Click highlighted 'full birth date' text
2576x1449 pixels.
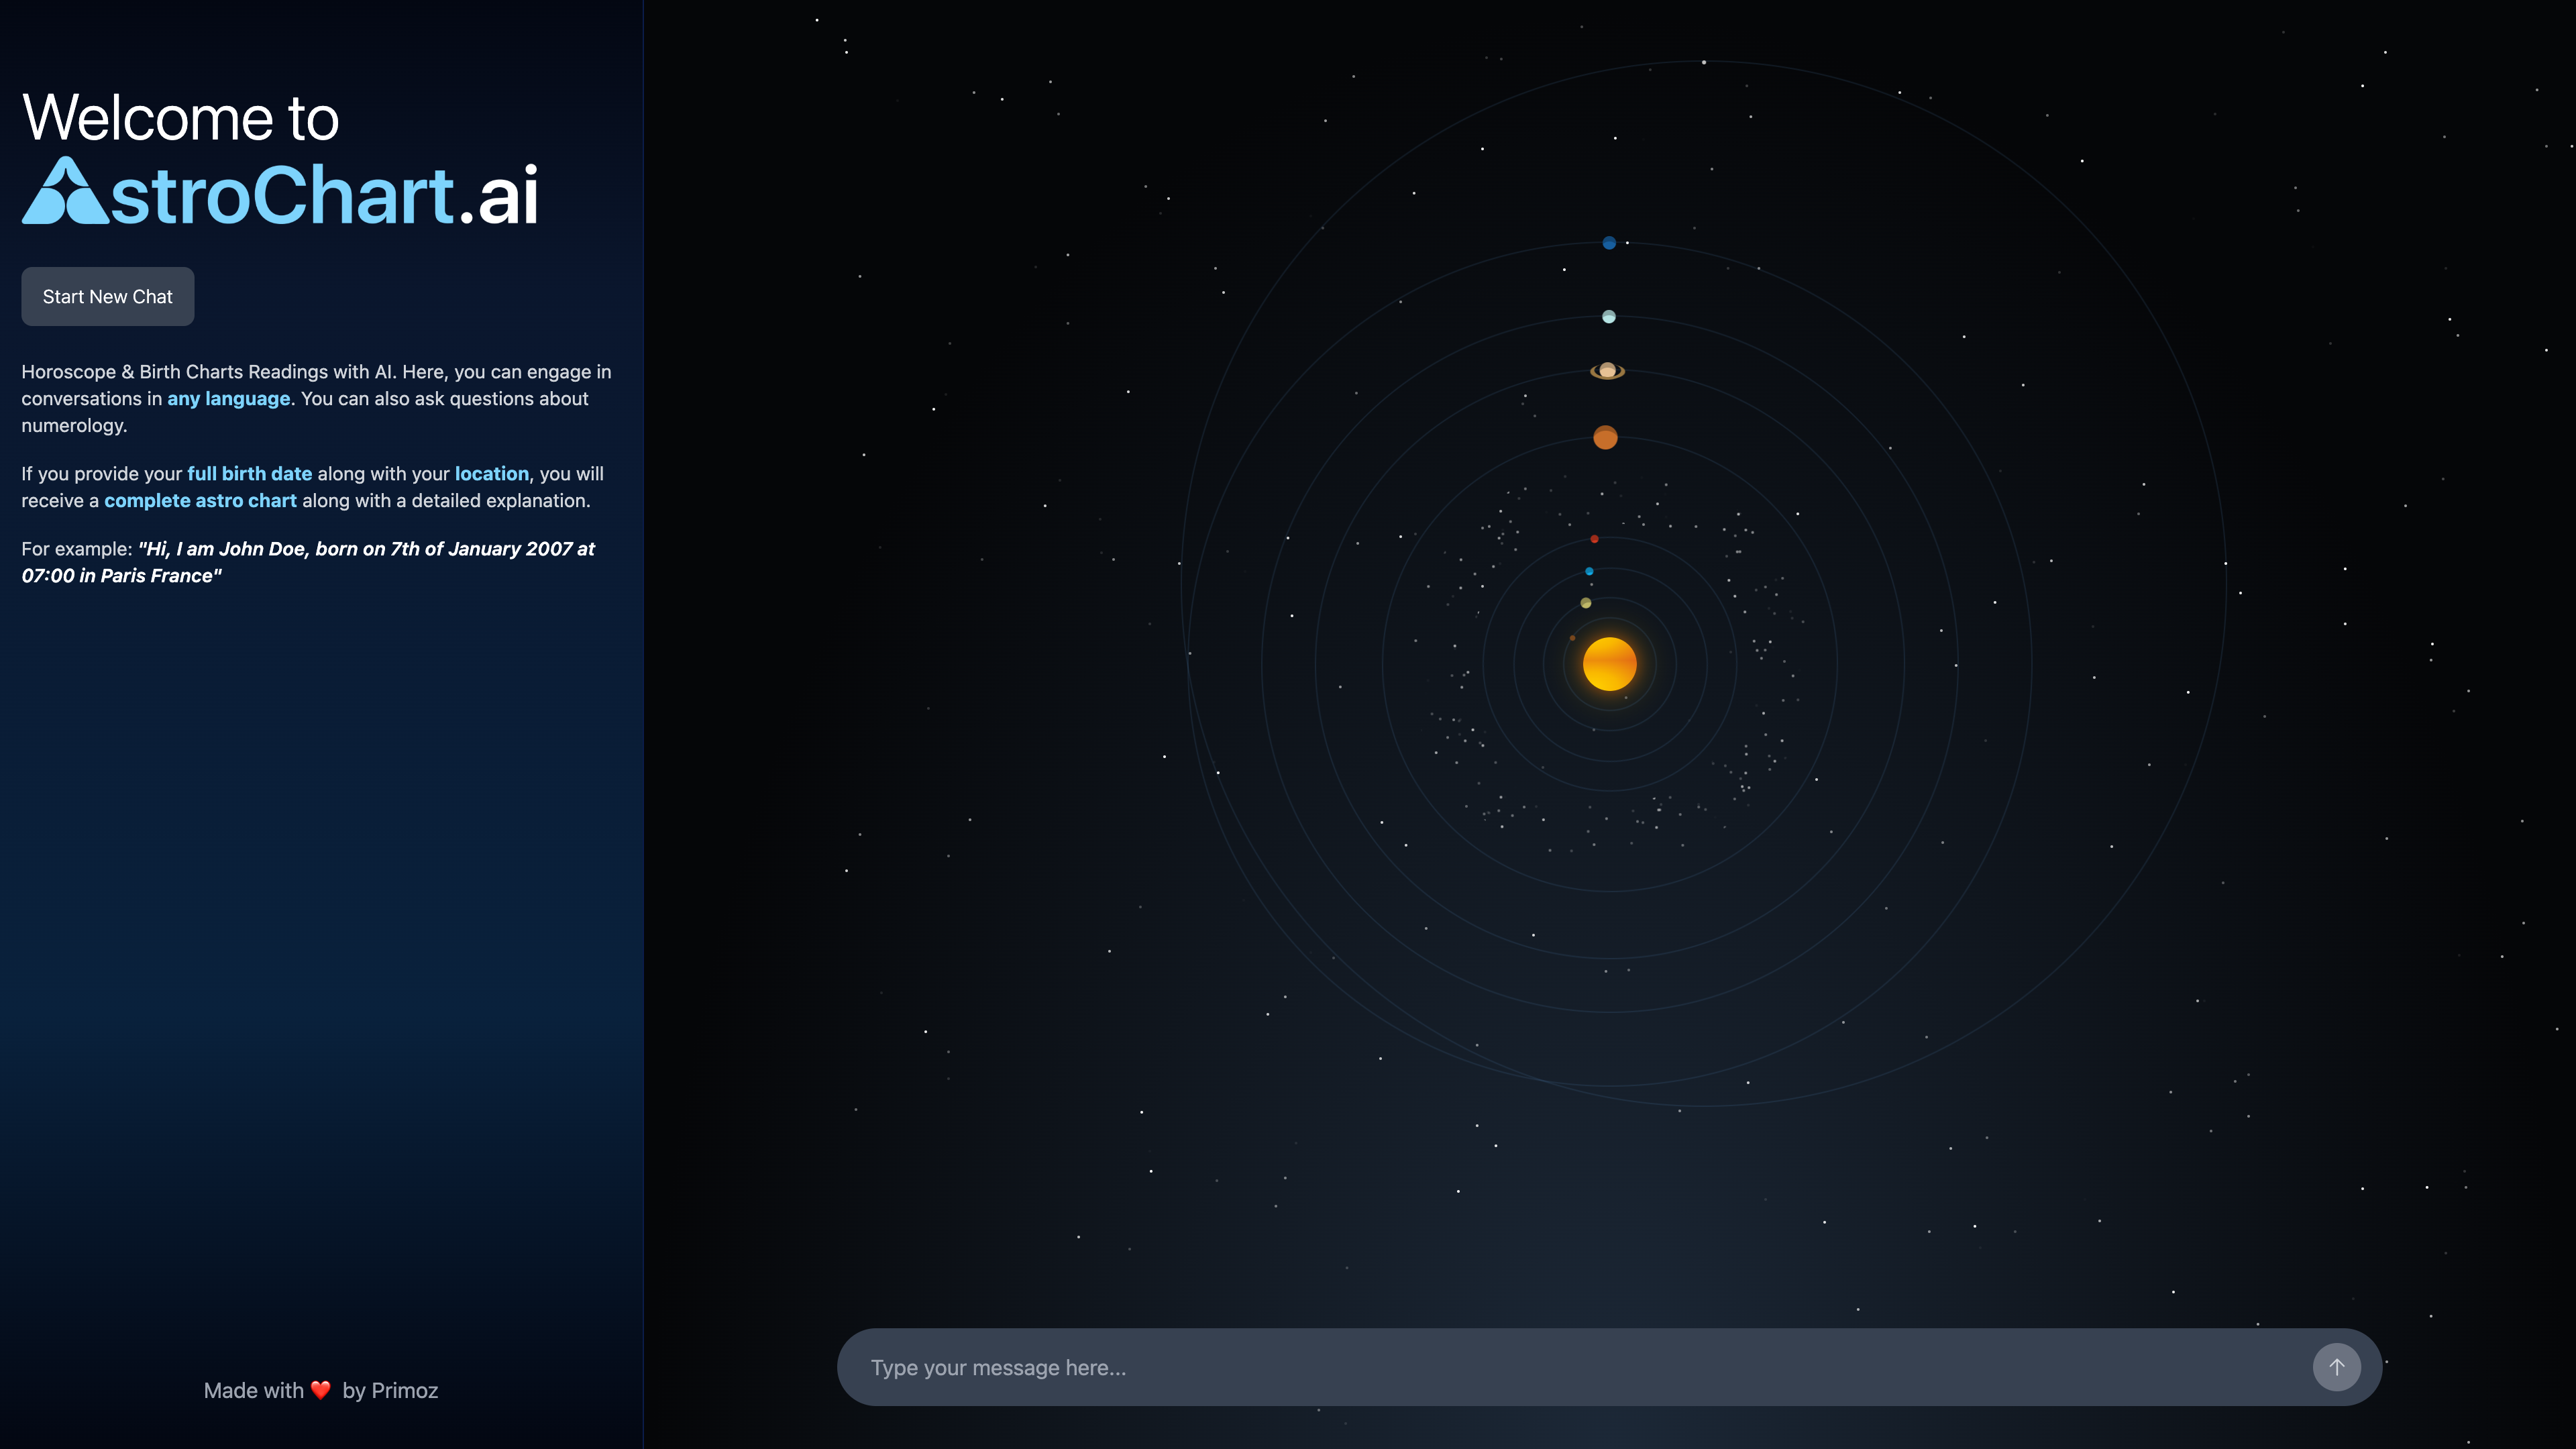[250, 473]
